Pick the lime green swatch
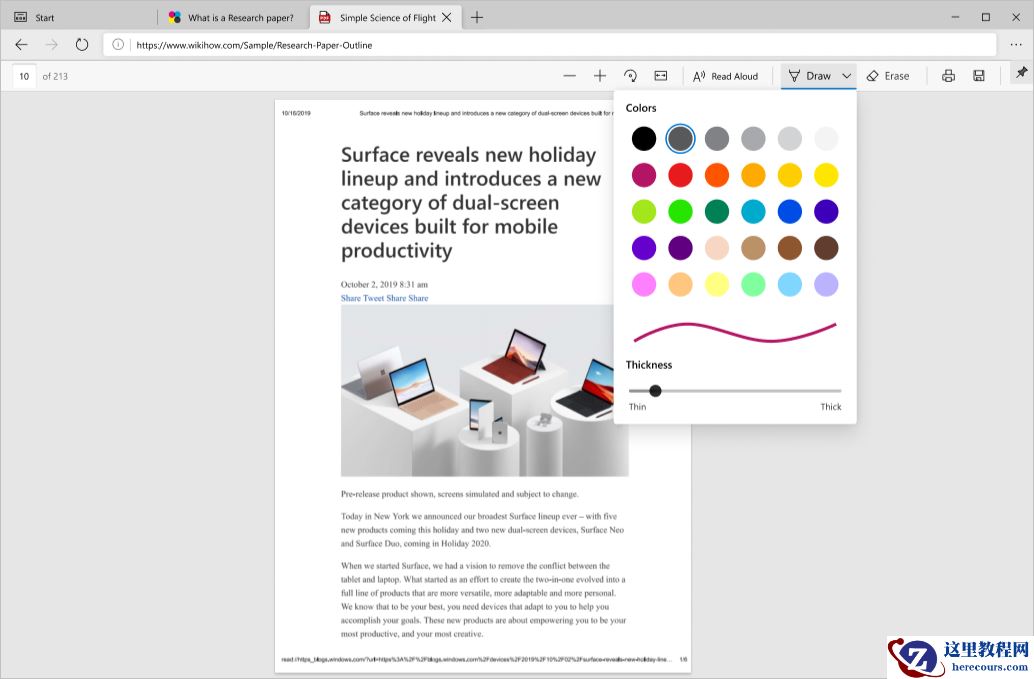This screenshot has height=679, width=1034. 644,212
